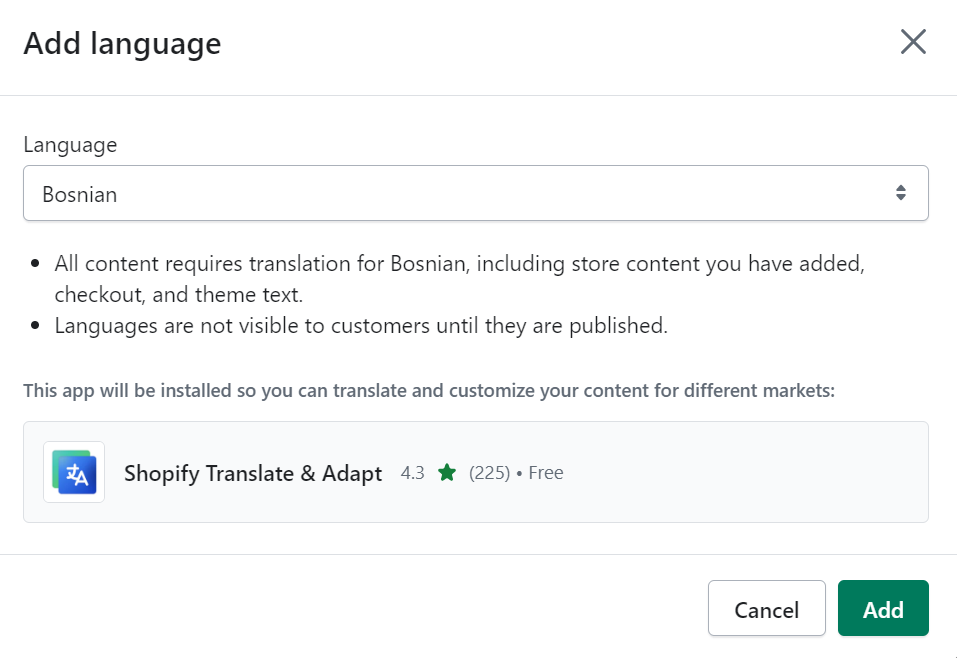Click the selected Bosnian language text
Image resolution: width=957 pixels, height=658 pixels.
(x=80, y=195)
